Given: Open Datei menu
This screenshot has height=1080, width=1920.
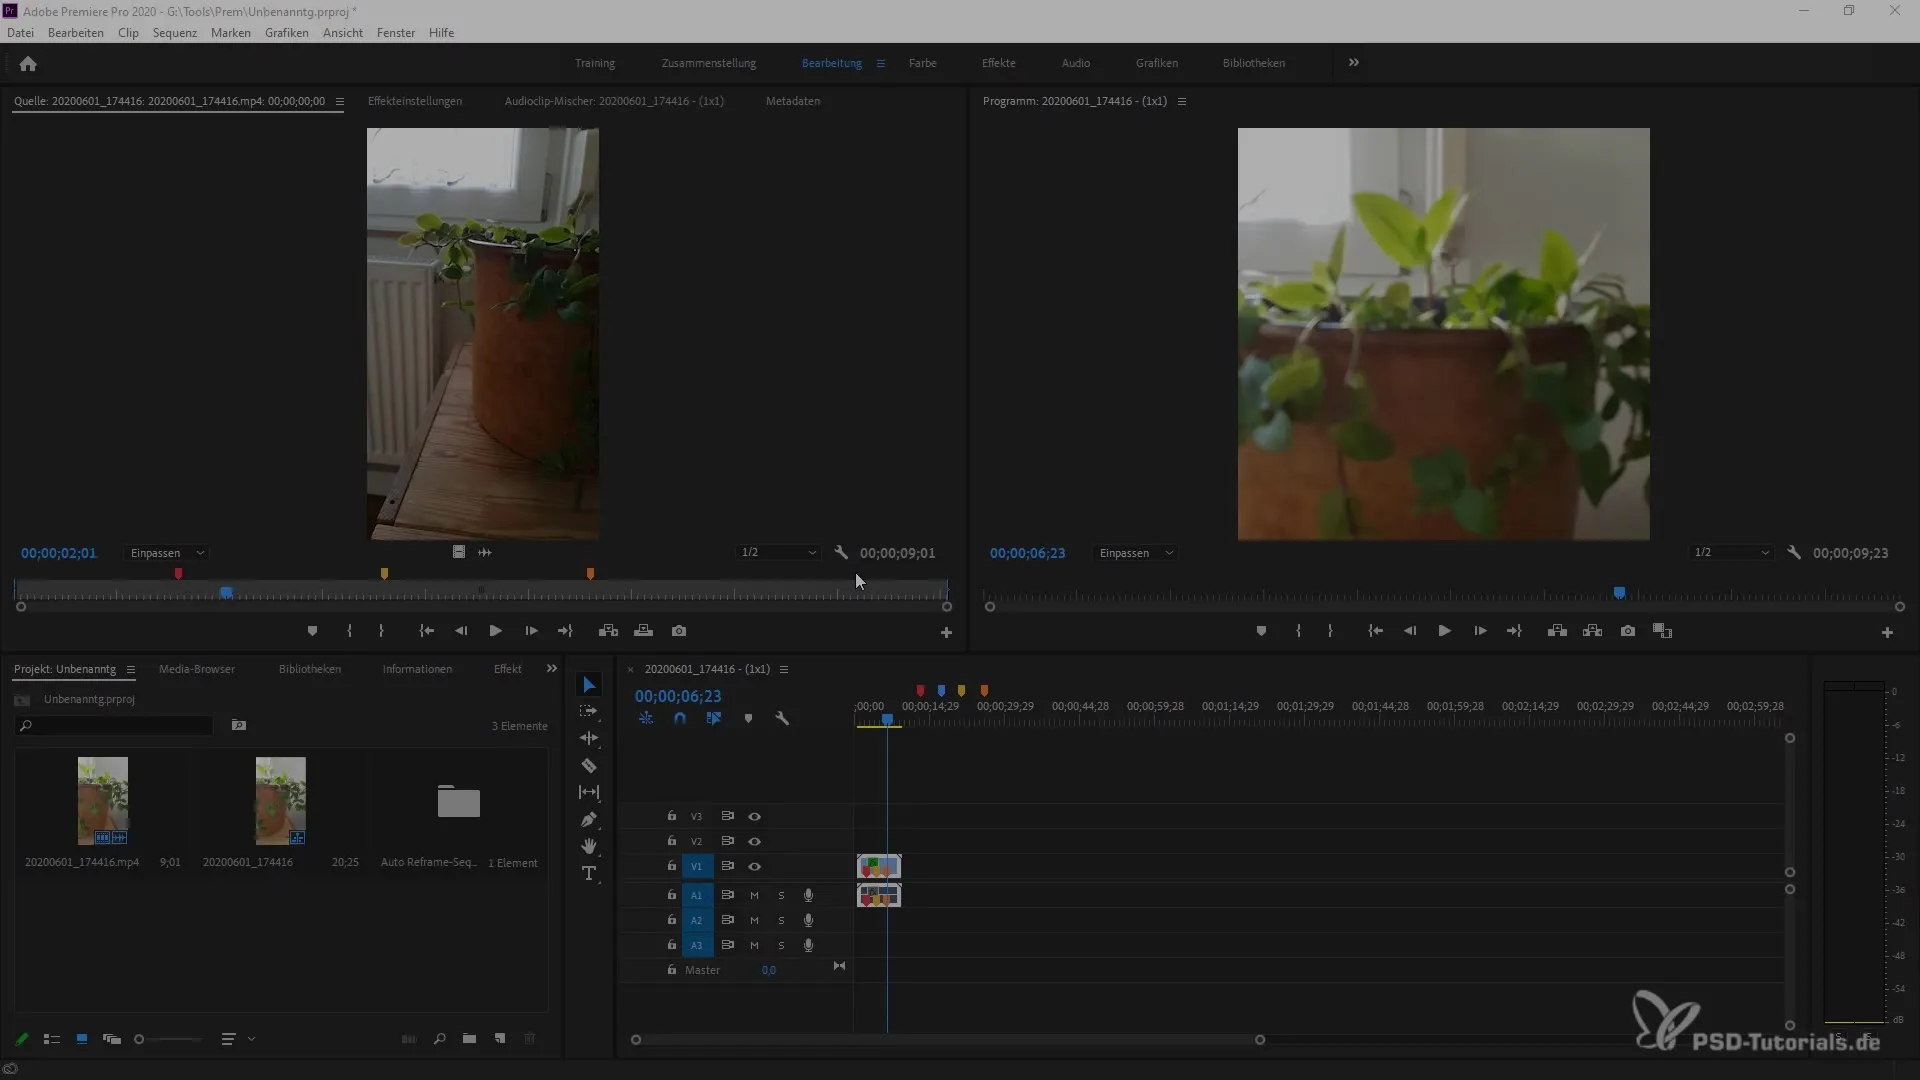Looking at the screenshot, I should click(x=20, y=33).
